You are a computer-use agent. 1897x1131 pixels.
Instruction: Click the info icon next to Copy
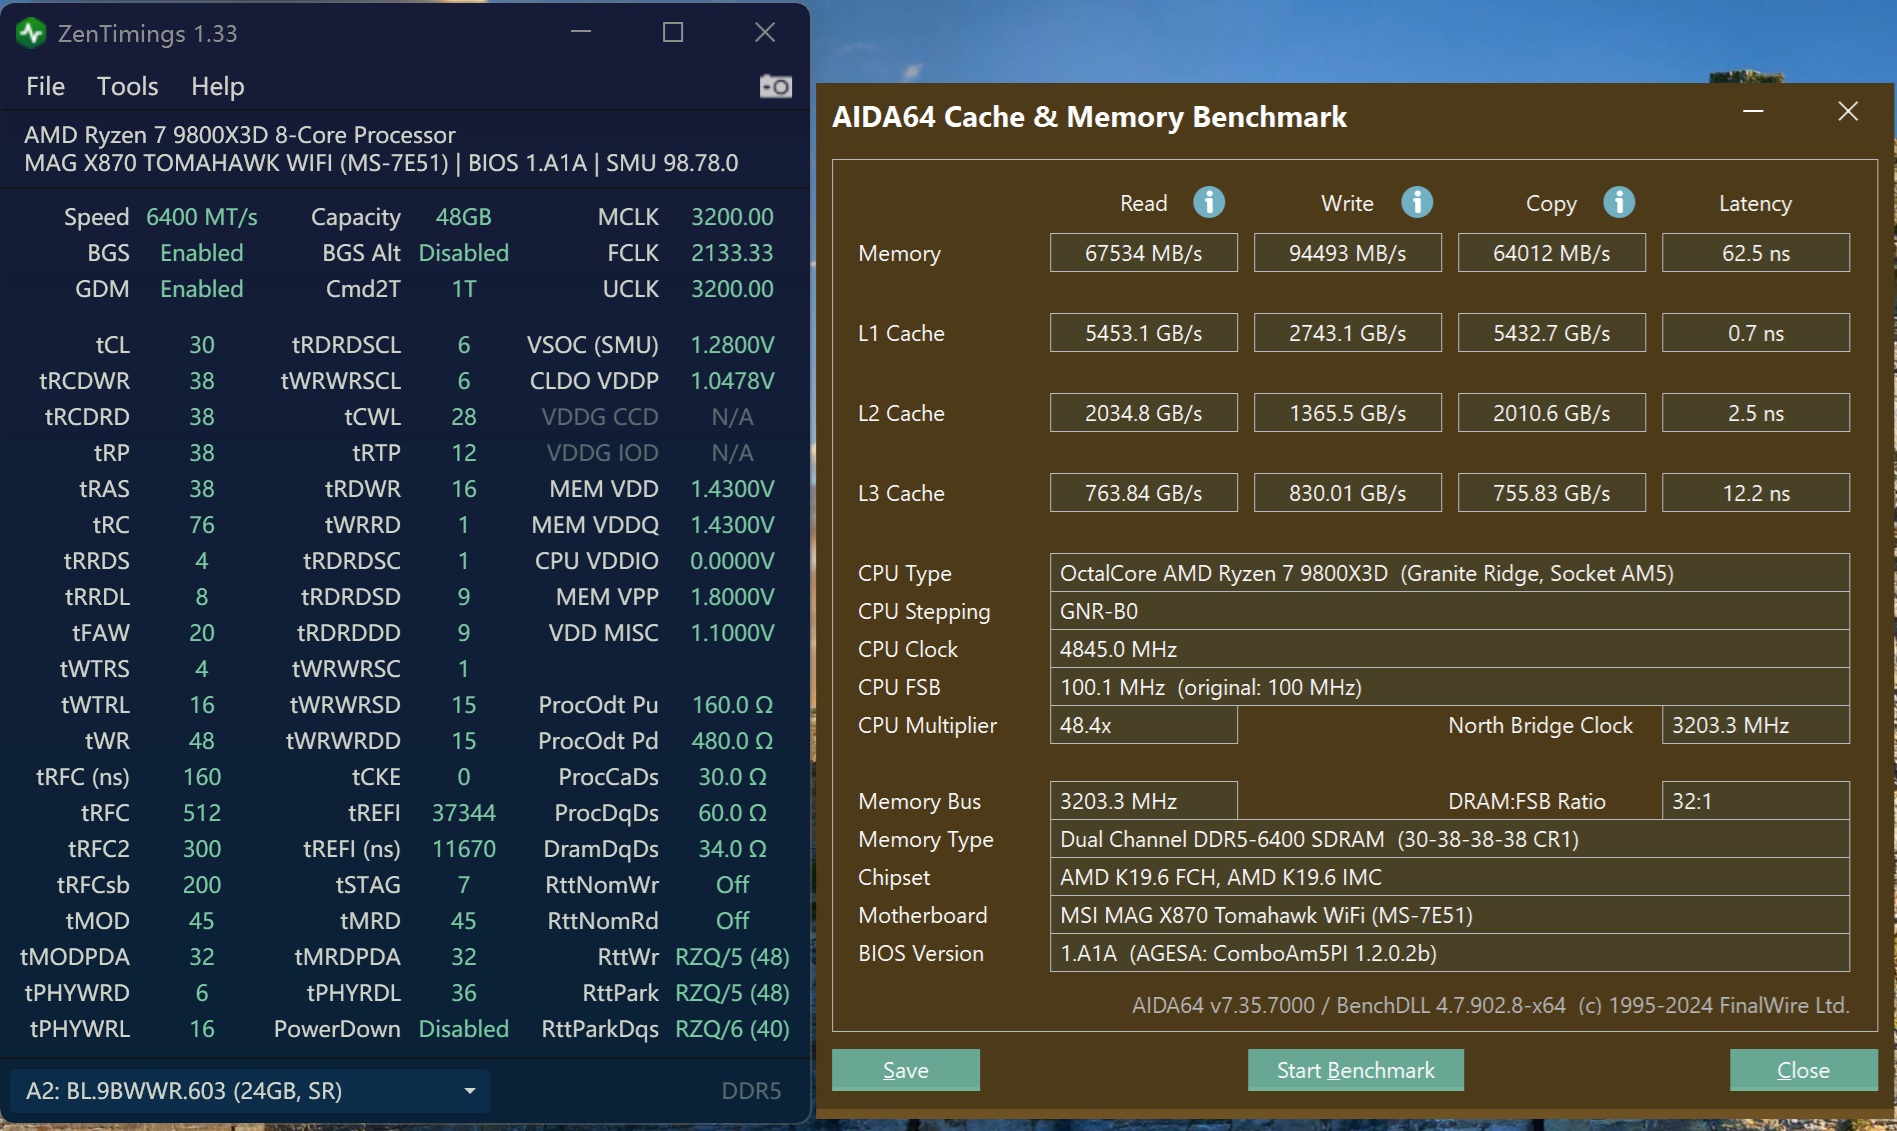[x=1620, y=202]
